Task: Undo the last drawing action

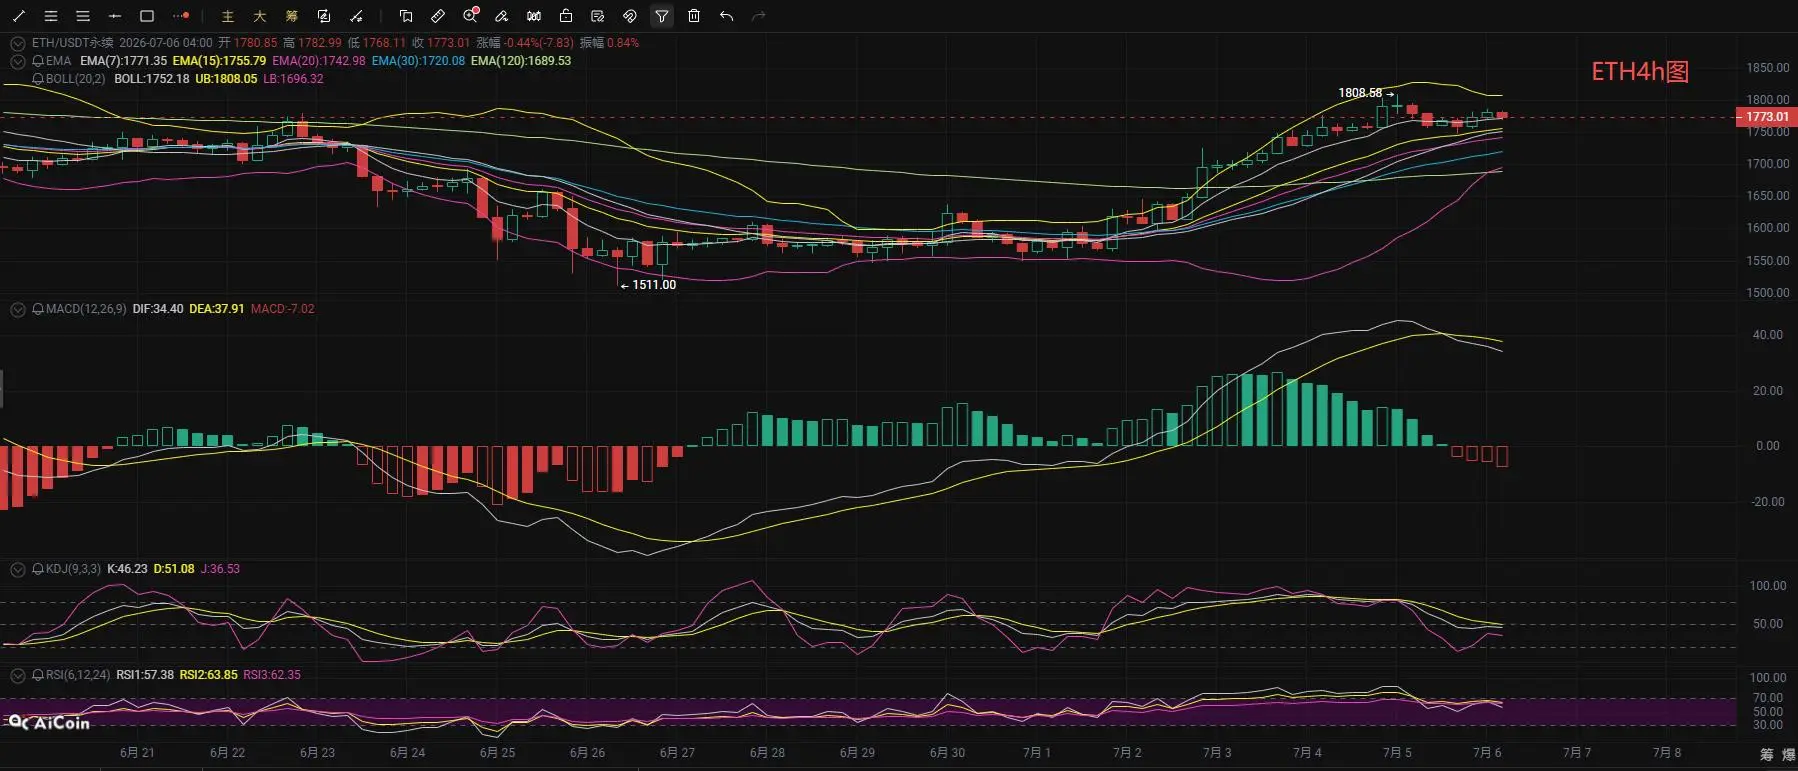Action: point(726,16)
